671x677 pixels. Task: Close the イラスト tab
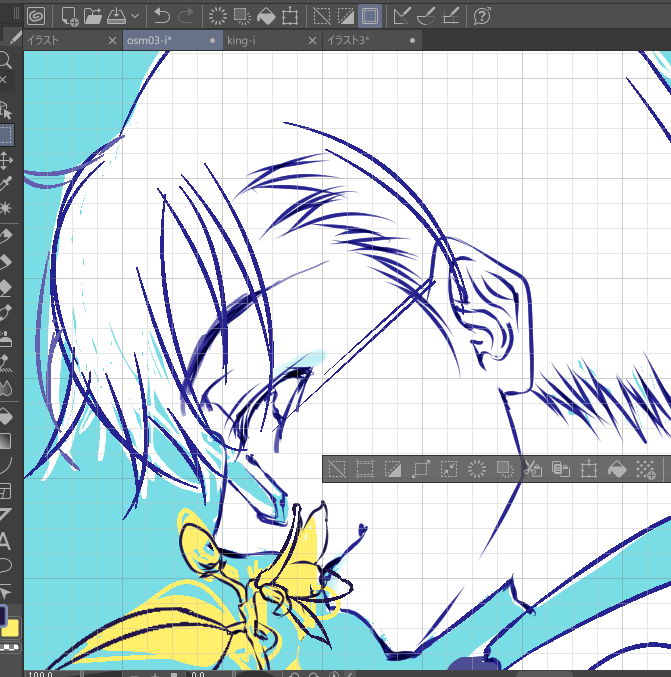(x=112, y=41)
